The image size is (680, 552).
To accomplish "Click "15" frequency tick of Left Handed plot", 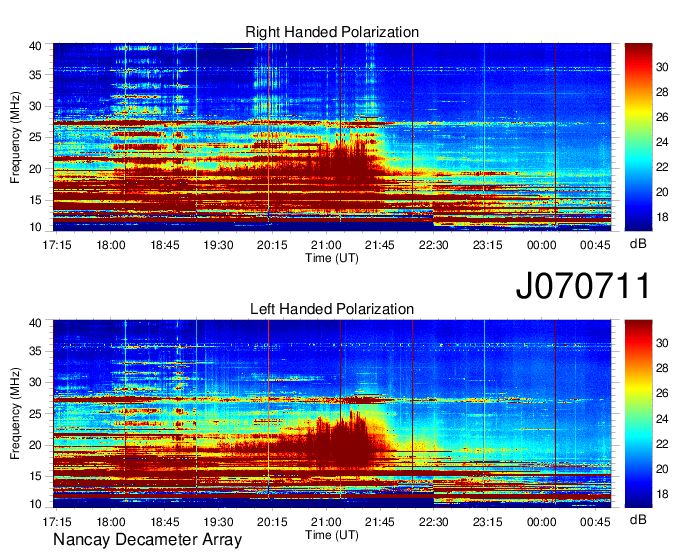I will pyautogui.click(x=35, y=476).
